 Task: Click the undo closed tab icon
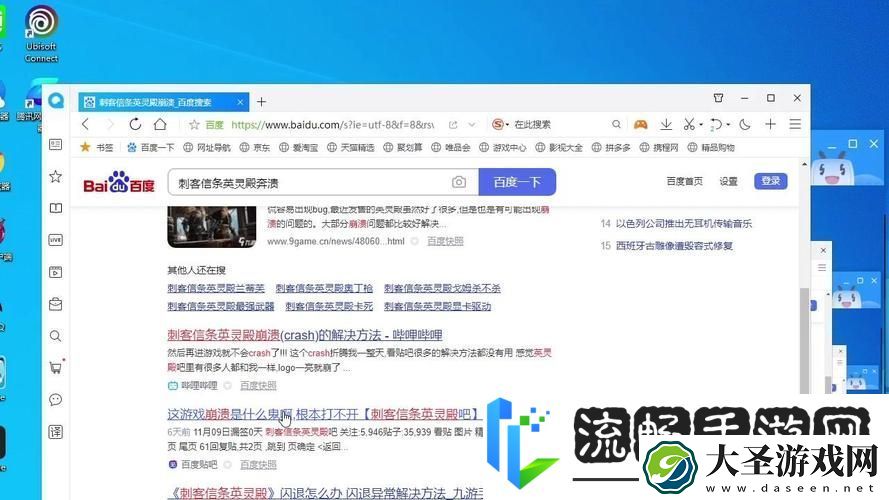tap(716, 124)
